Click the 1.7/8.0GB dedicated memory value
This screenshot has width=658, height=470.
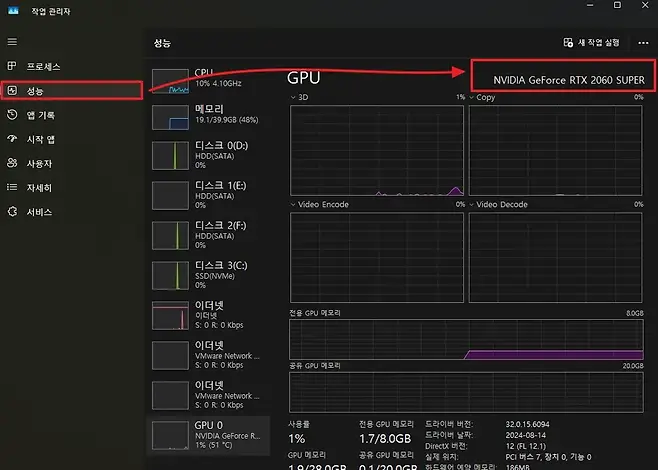[385, 439]
